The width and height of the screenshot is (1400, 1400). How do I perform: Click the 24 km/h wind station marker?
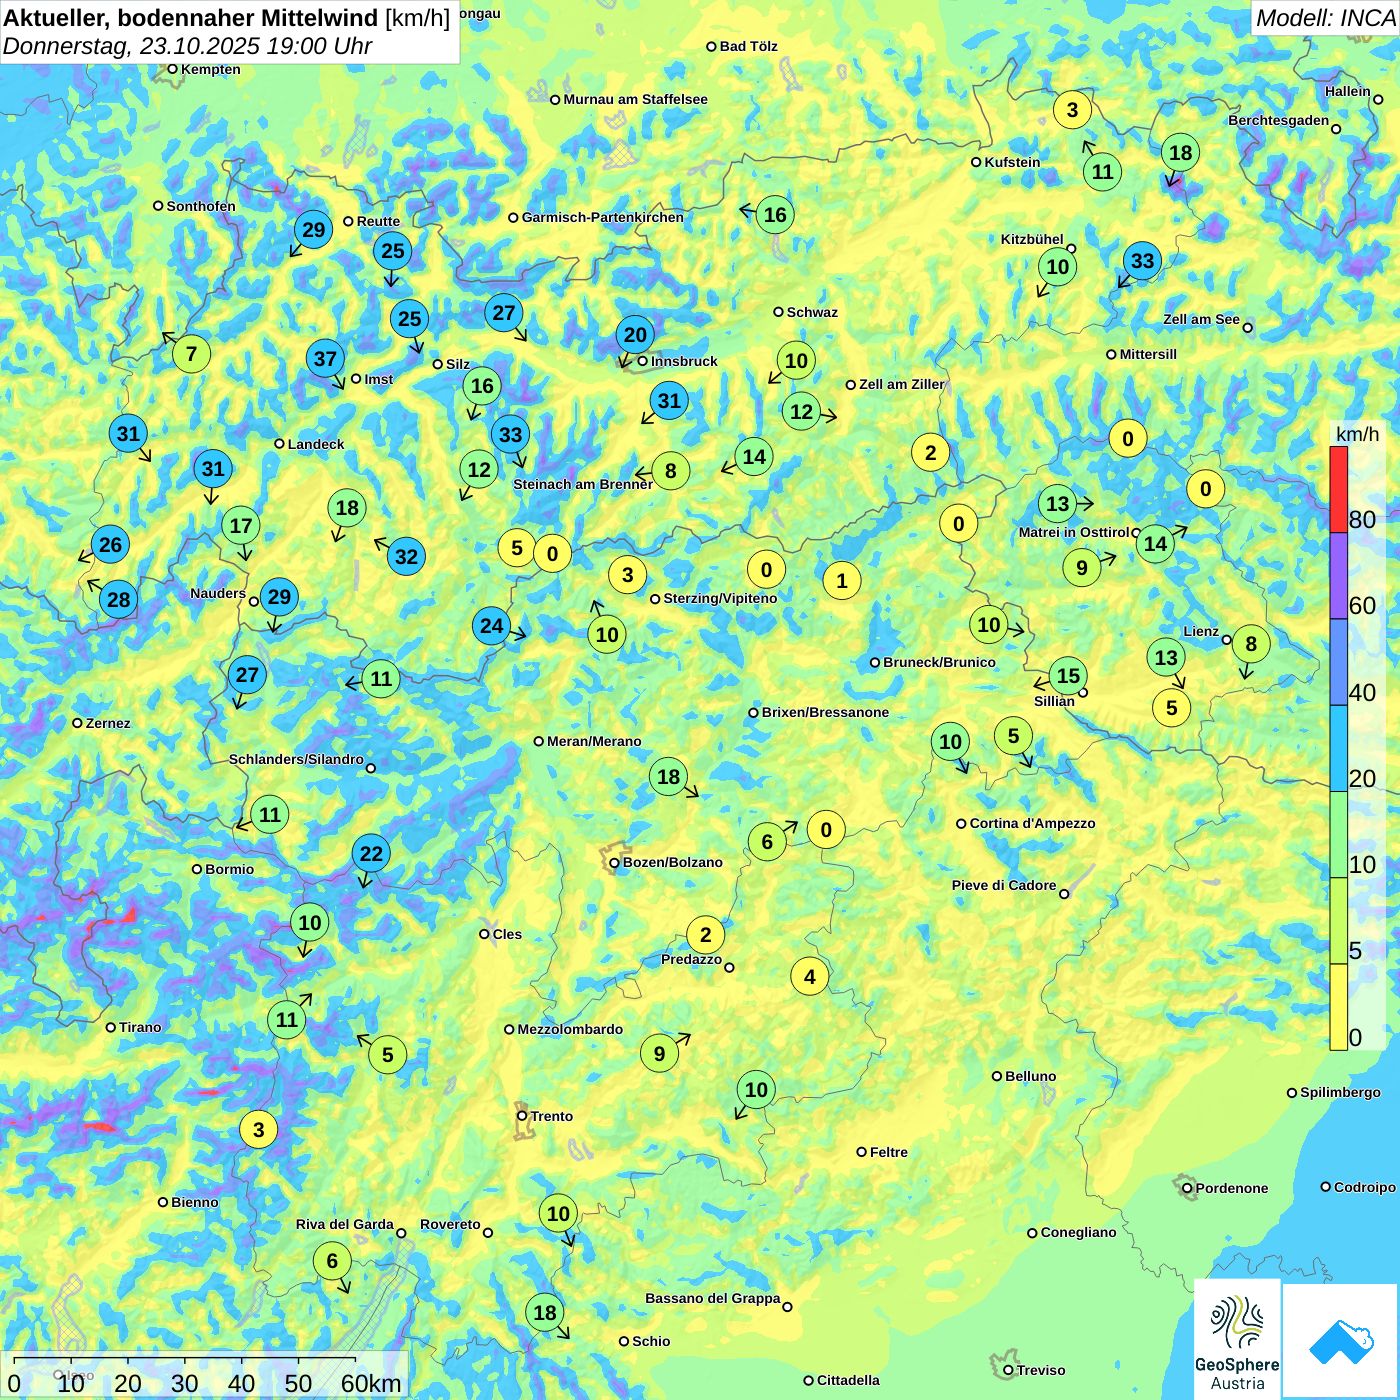491,626
